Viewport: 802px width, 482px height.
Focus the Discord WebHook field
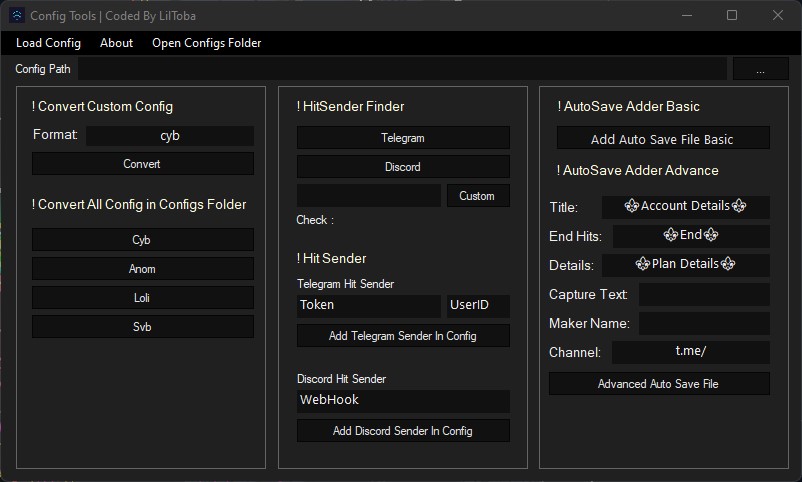(403, 401)
